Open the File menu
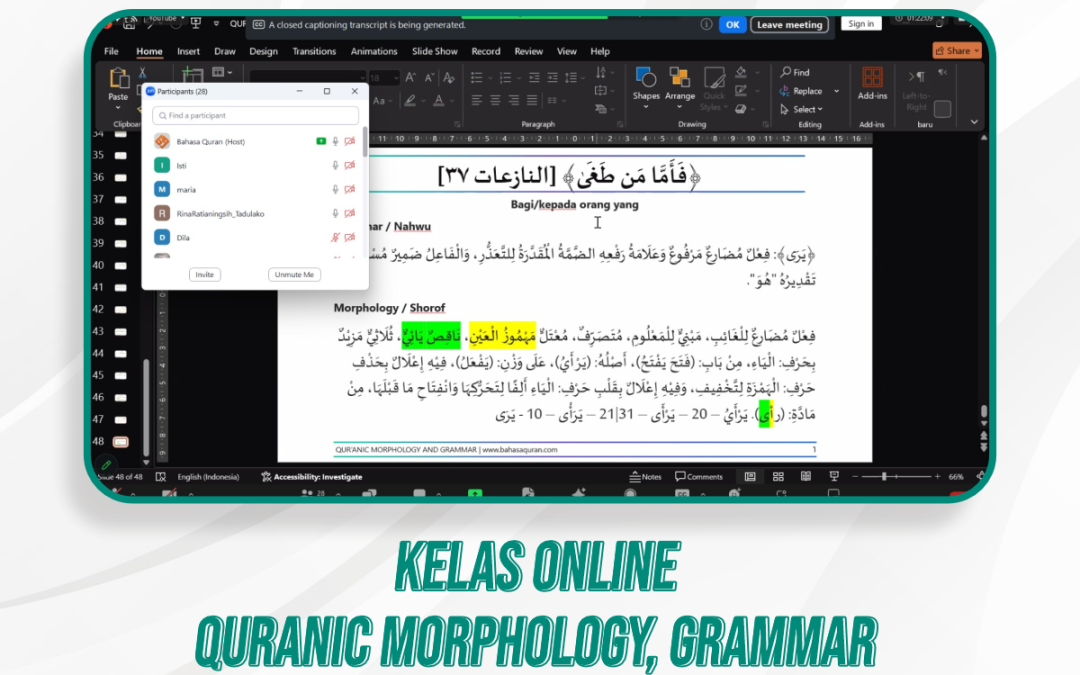 coord(111,51)
